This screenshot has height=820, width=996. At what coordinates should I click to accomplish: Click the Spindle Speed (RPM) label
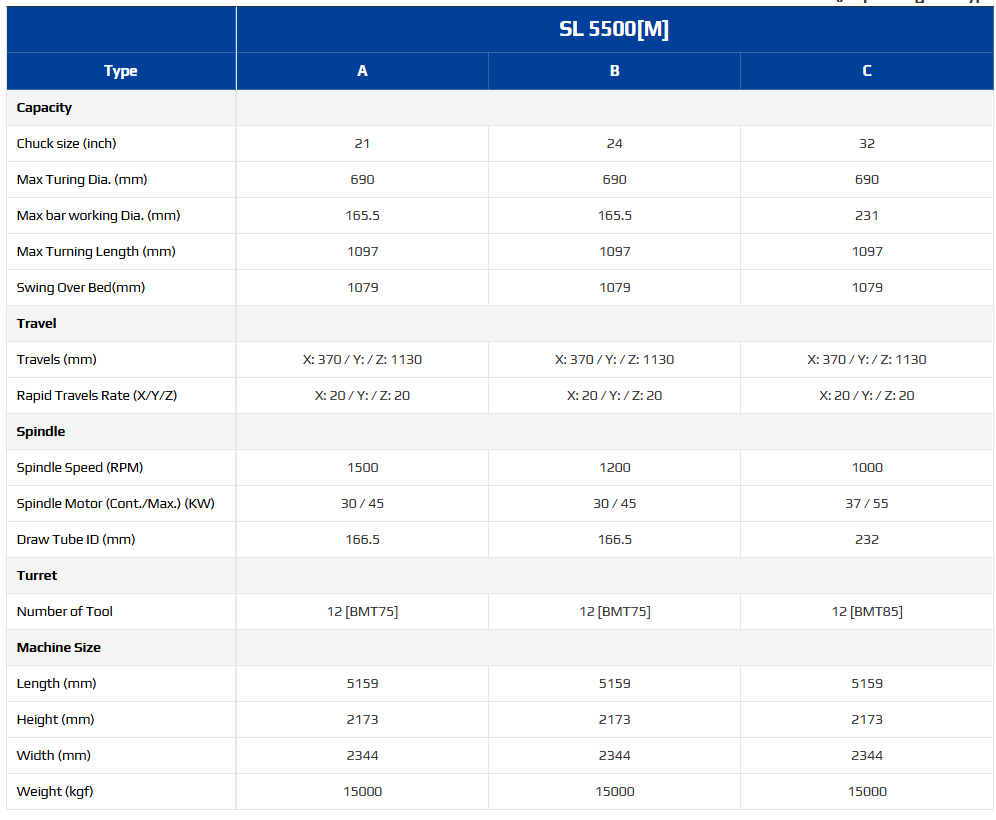click(x=79, y=467)
